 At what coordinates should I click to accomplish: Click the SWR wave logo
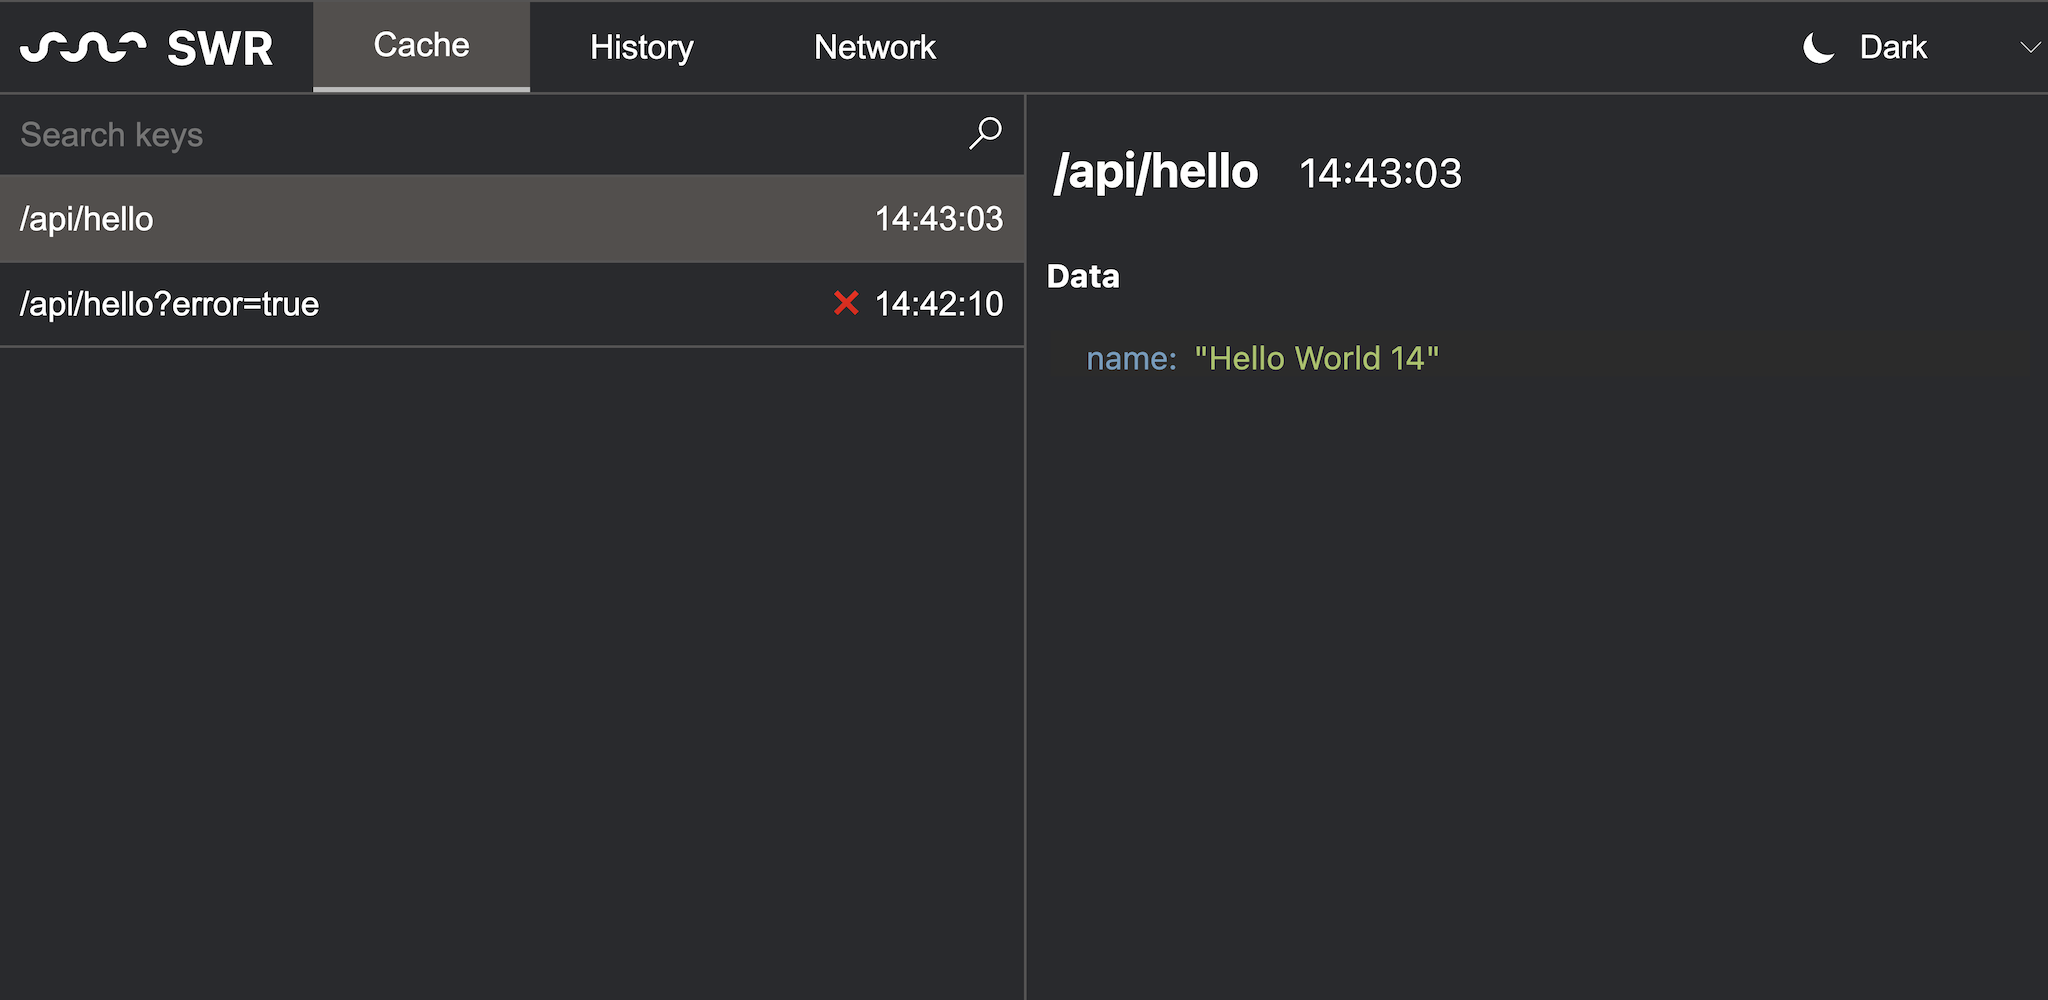83,47
